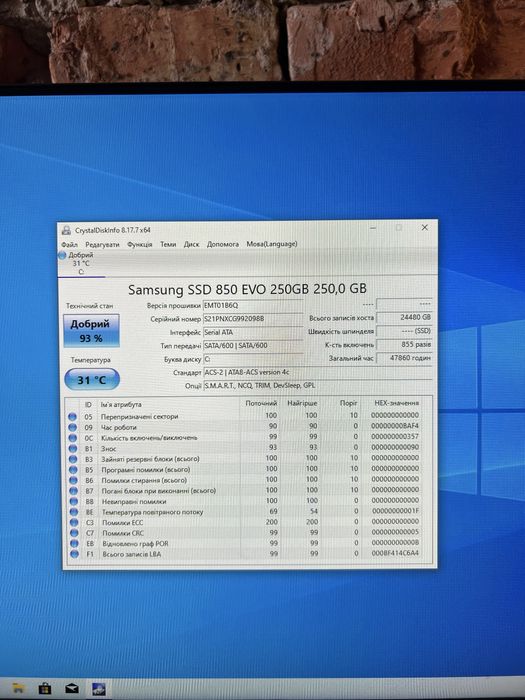Click the ID column header

point(88,405)
